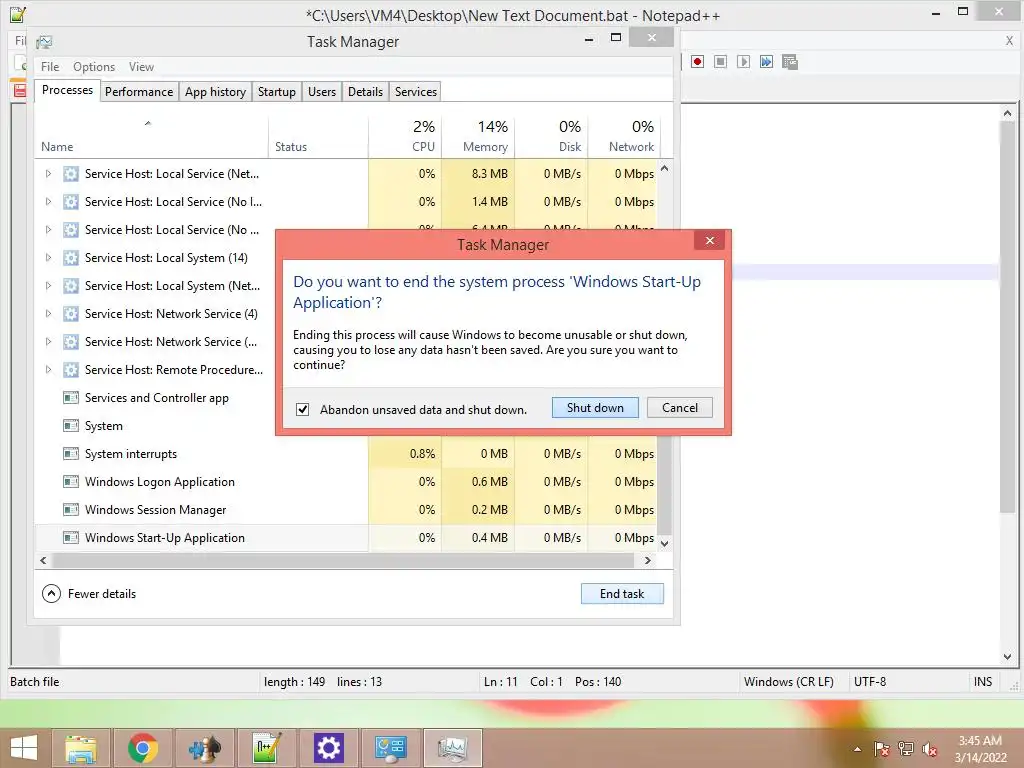
Task: Show hidden icons in the system tray
Action: [857, 749]
